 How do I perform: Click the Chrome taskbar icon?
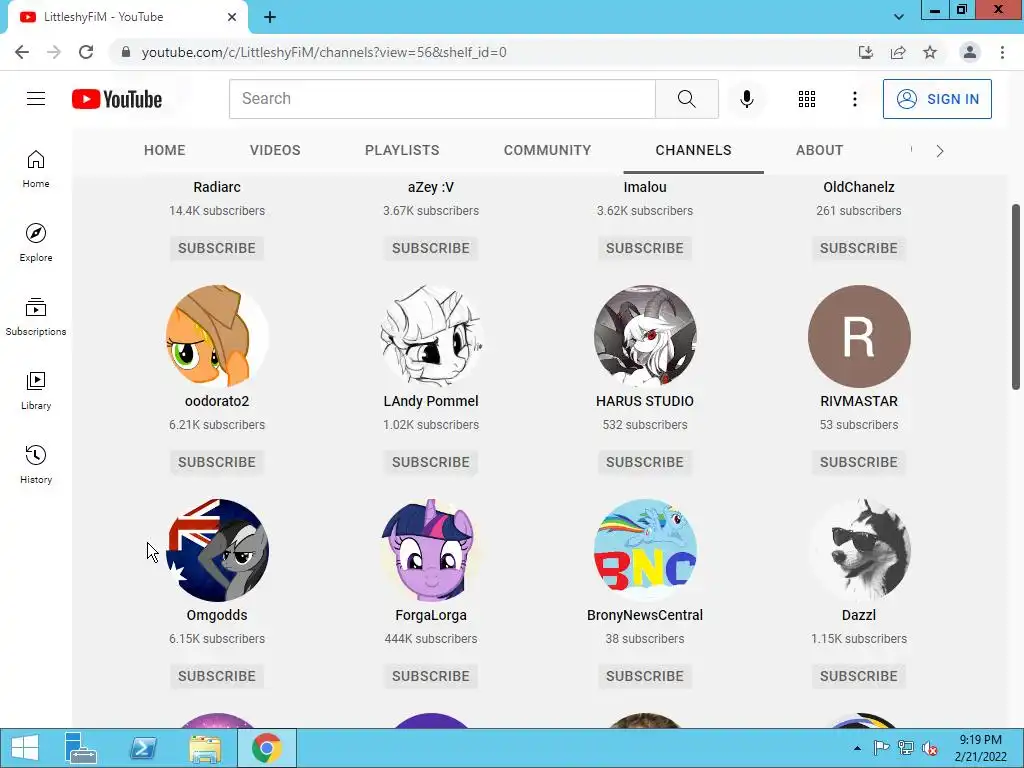266,748
